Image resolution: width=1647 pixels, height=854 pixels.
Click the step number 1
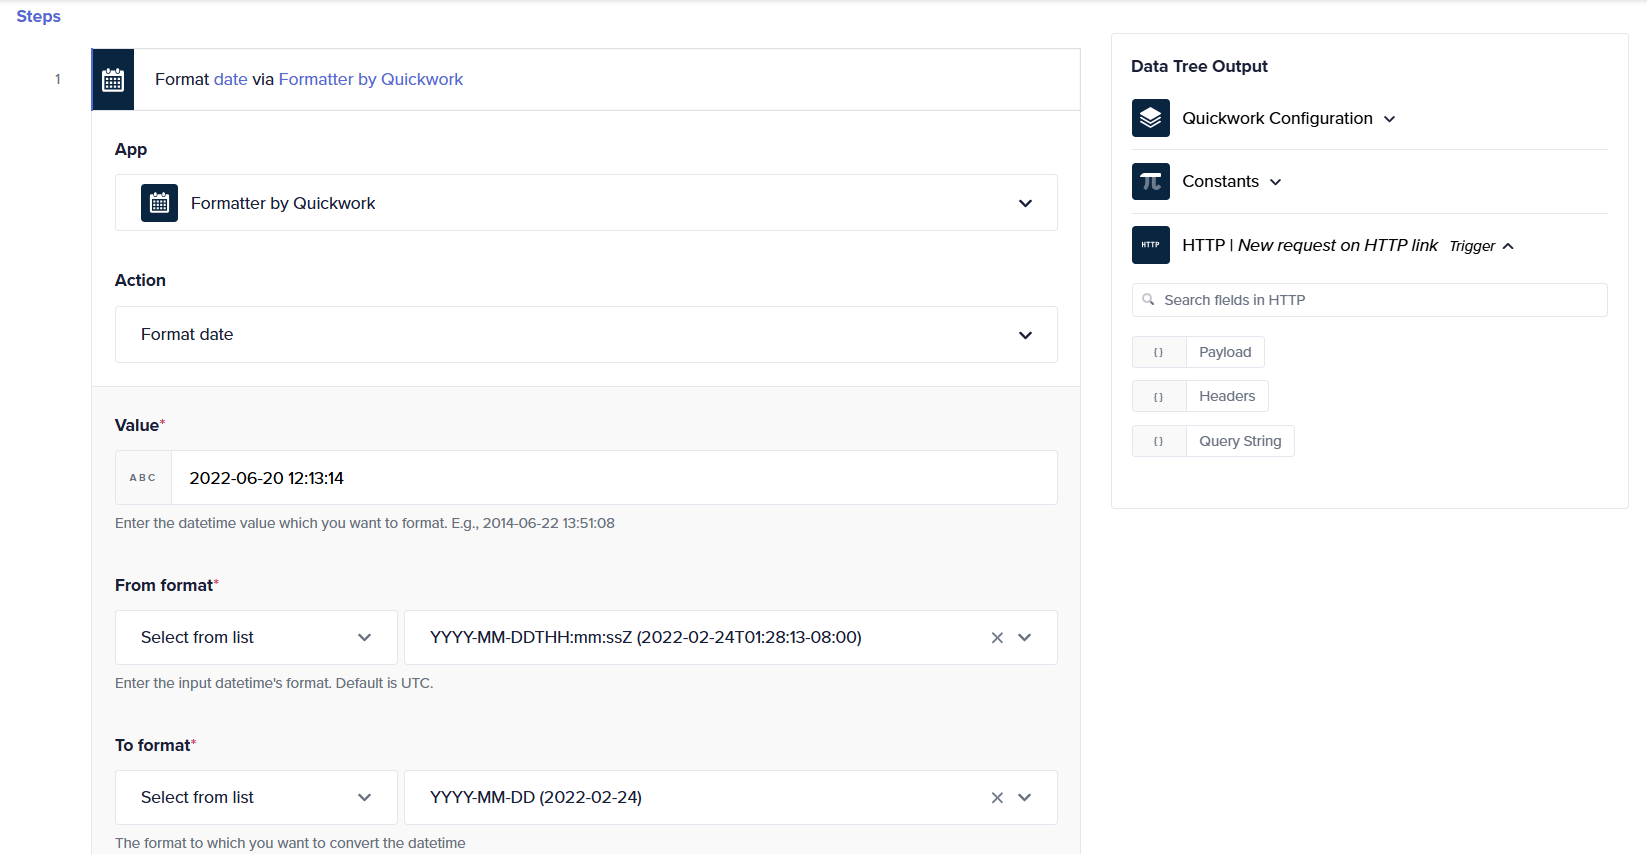click(58, 79)
